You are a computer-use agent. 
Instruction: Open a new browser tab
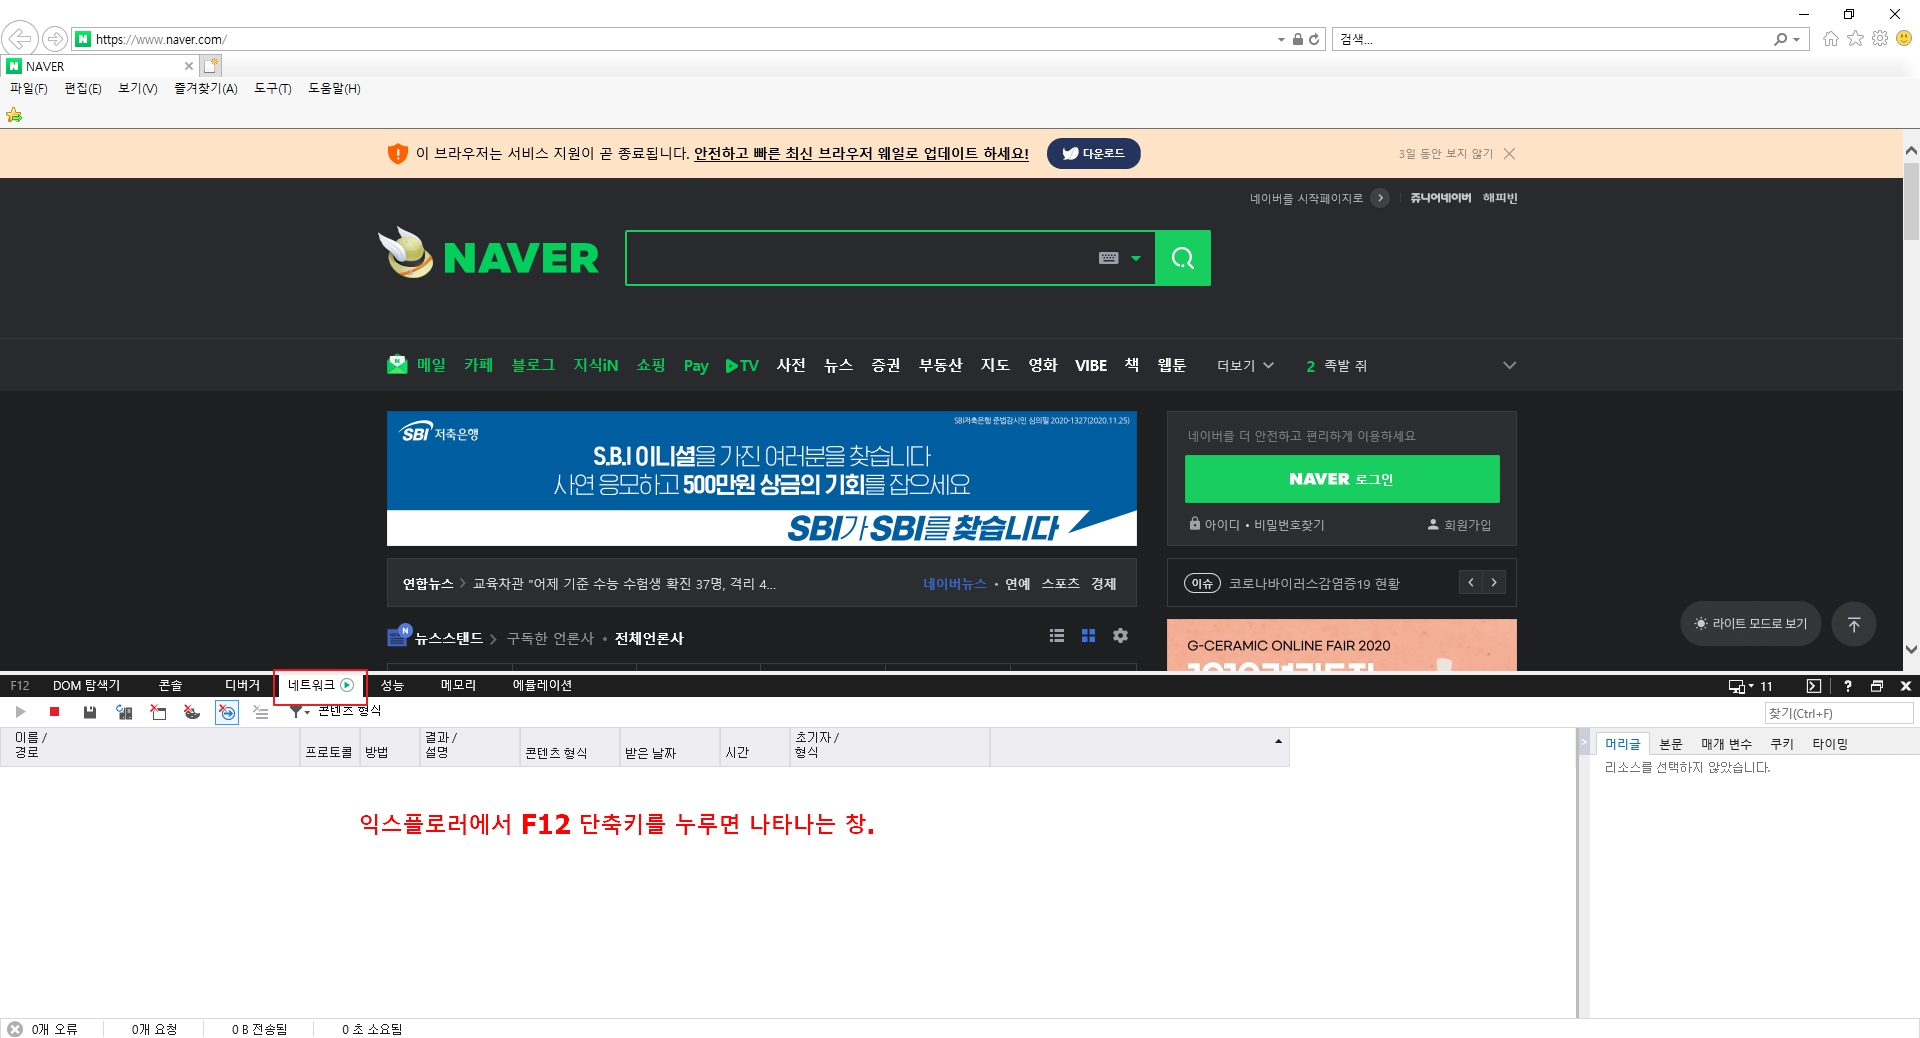210,66
